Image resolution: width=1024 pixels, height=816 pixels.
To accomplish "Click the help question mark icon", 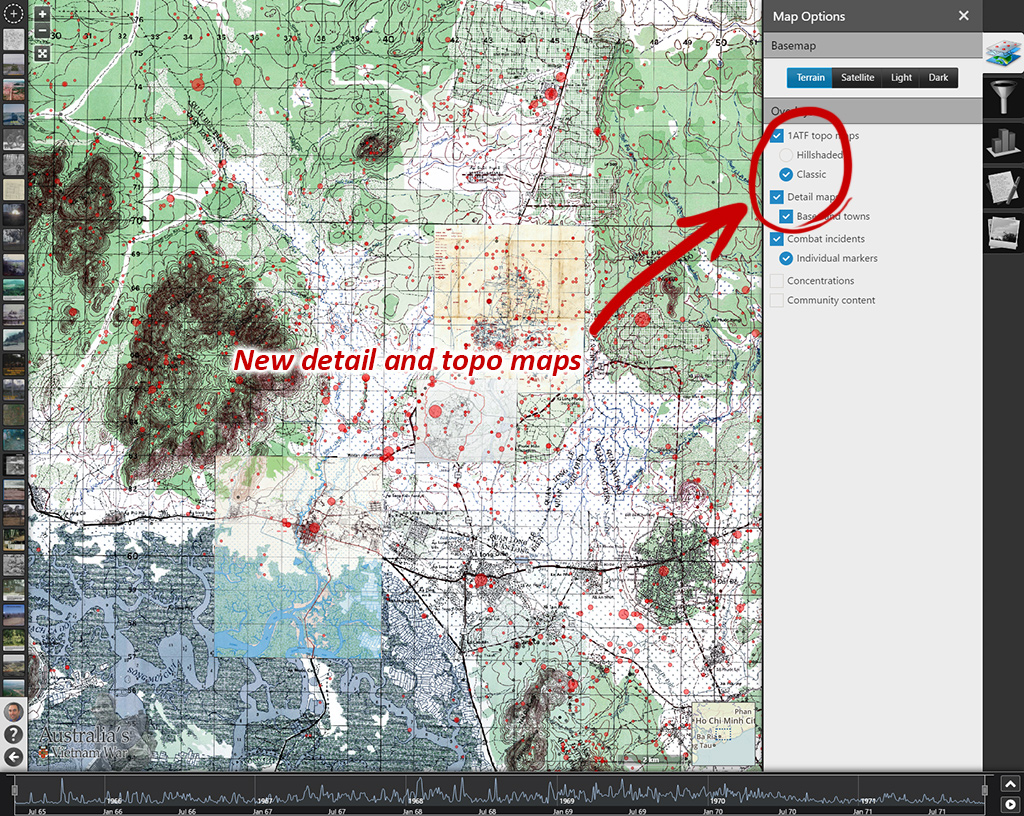I will point(14,735).
